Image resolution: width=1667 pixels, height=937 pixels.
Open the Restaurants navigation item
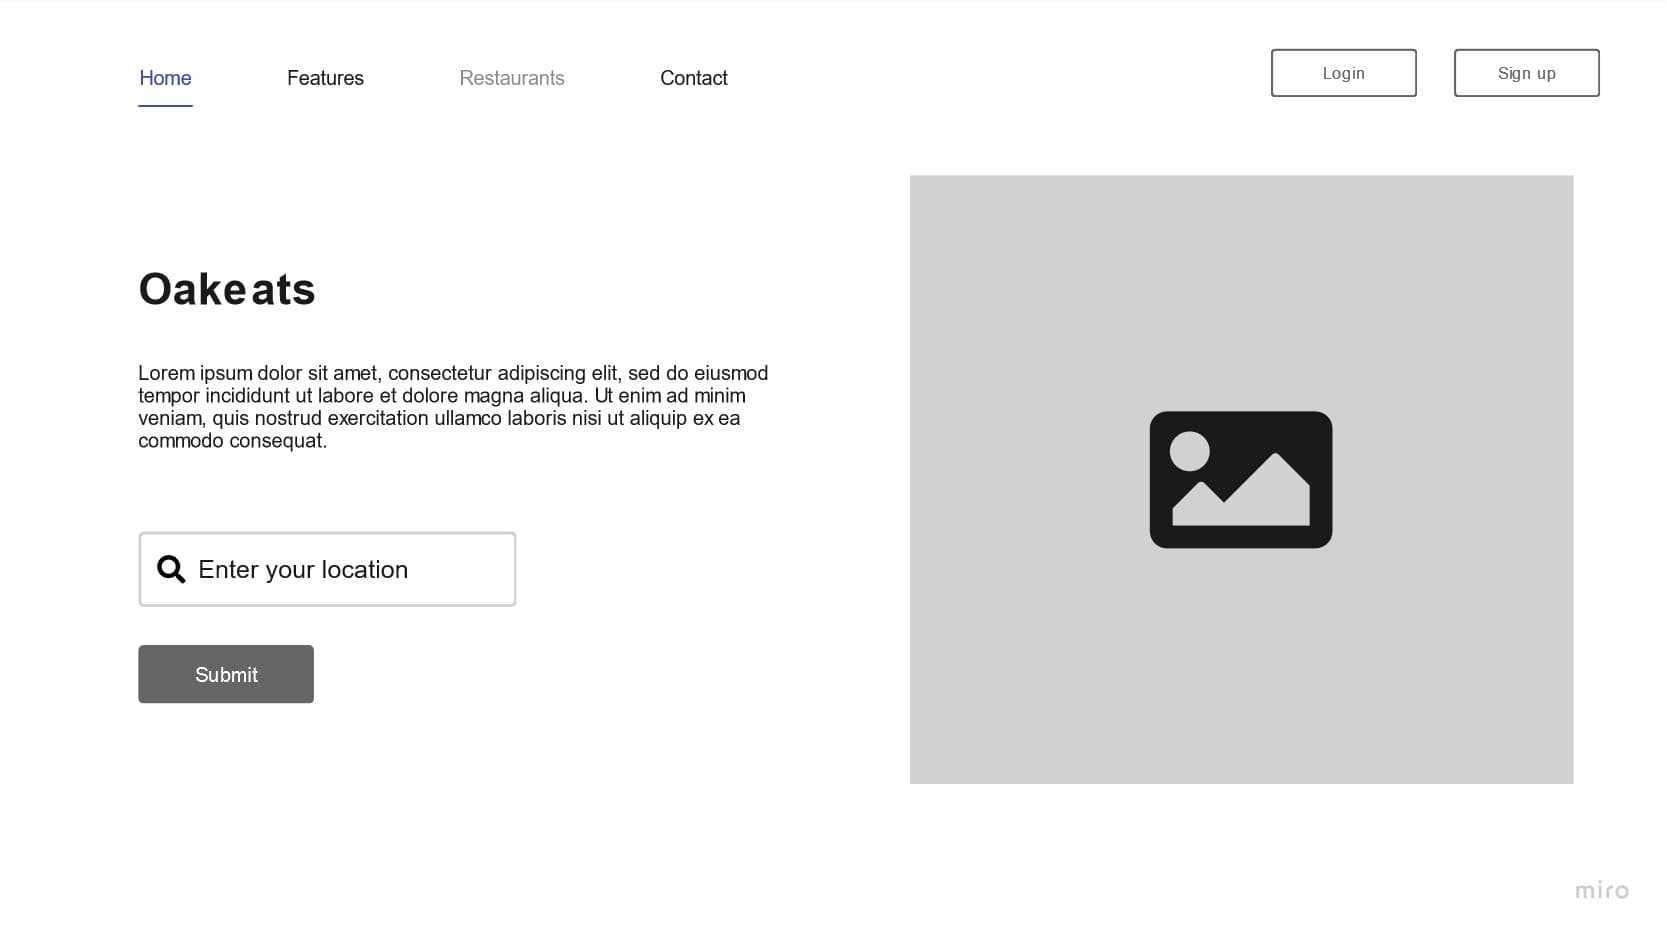pos(511,78)
